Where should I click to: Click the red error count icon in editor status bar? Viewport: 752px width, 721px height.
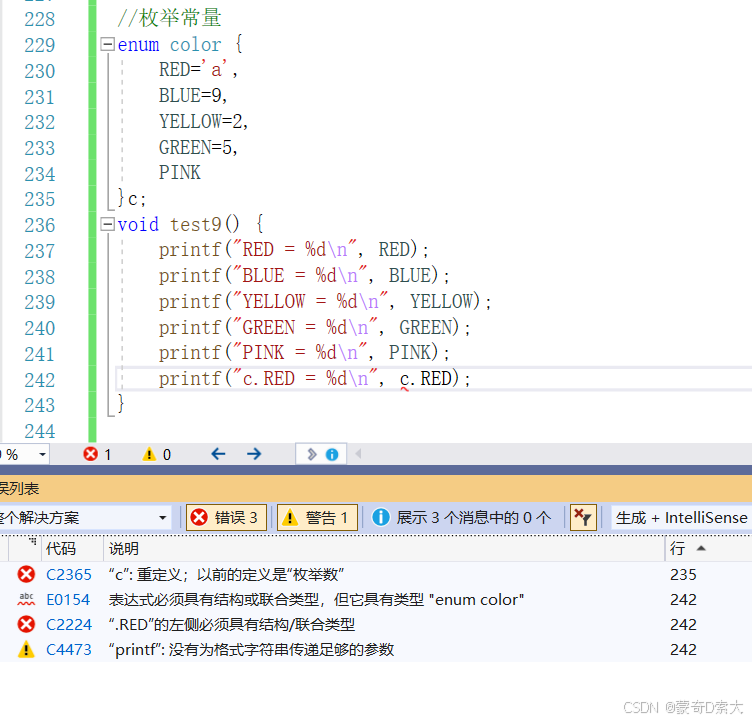click(90, 454)
